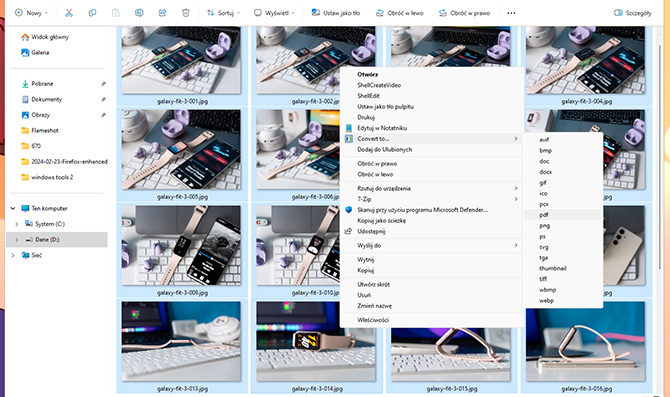Click Obróć w prawo in toolbar
This screenshot has height=397, width=670.
tap(464, 13)
